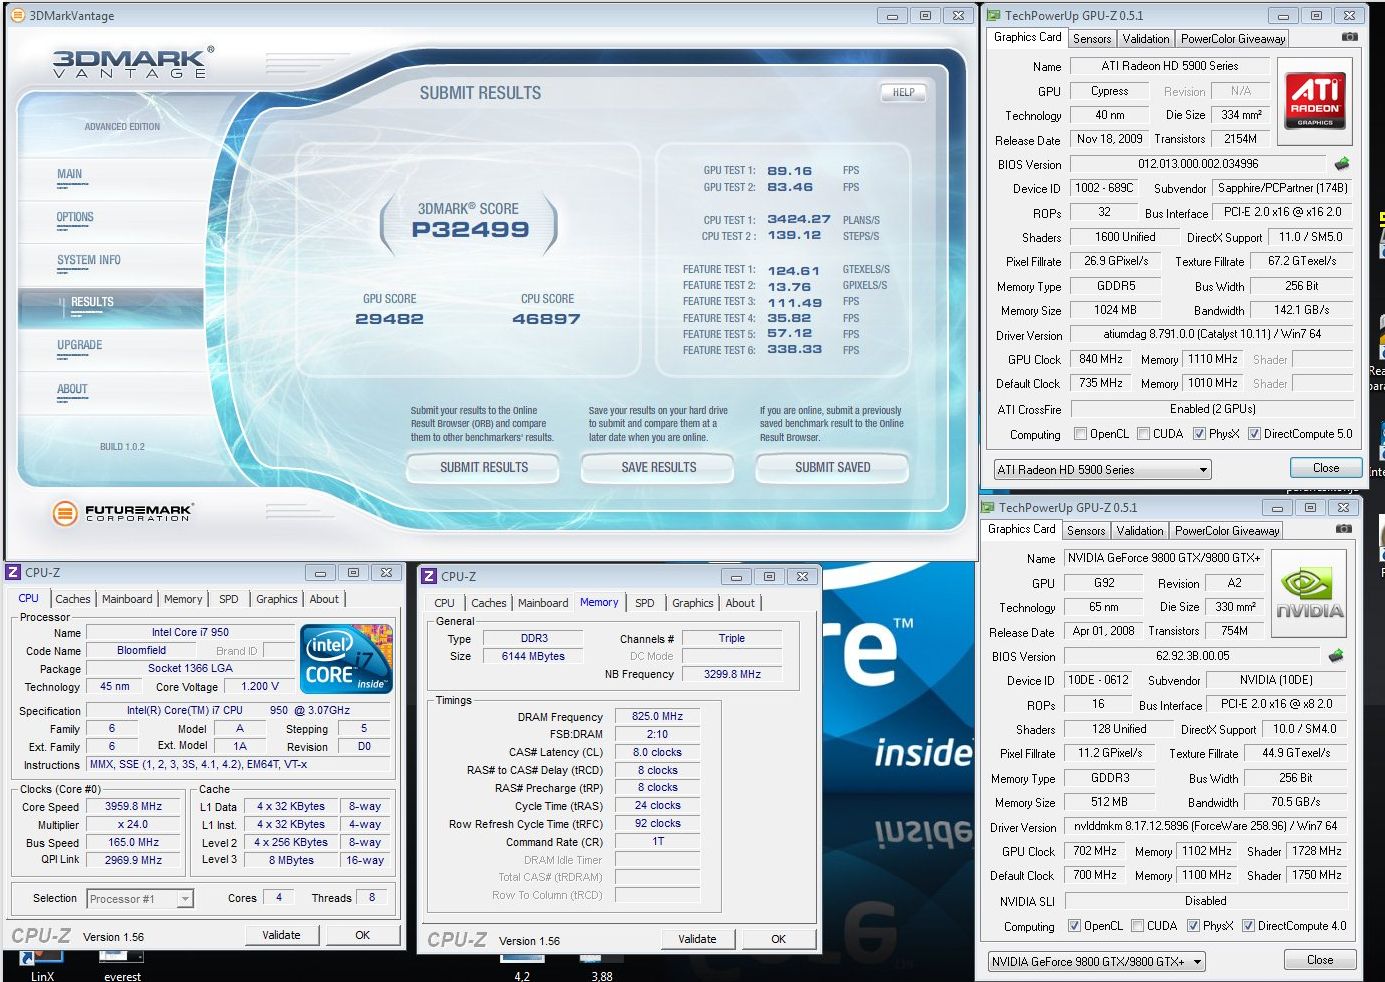The width and height of the screenshot is (1385, 982).
Task: Click the camera screenshot icon in ATI GPU-Z
Action: [1350, 37]
